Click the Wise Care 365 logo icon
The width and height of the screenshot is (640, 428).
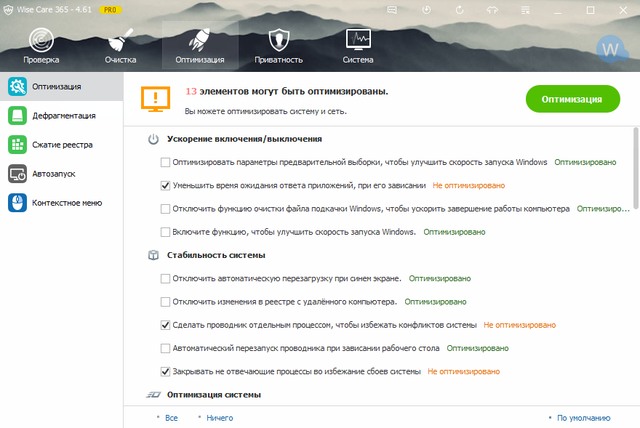click(8, 10)
